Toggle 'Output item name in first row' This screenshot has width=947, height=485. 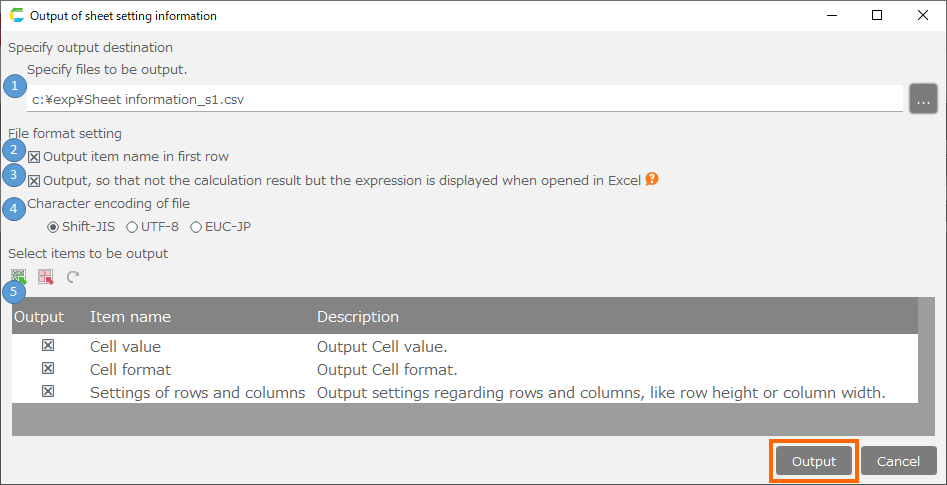(x=35, y=157)
